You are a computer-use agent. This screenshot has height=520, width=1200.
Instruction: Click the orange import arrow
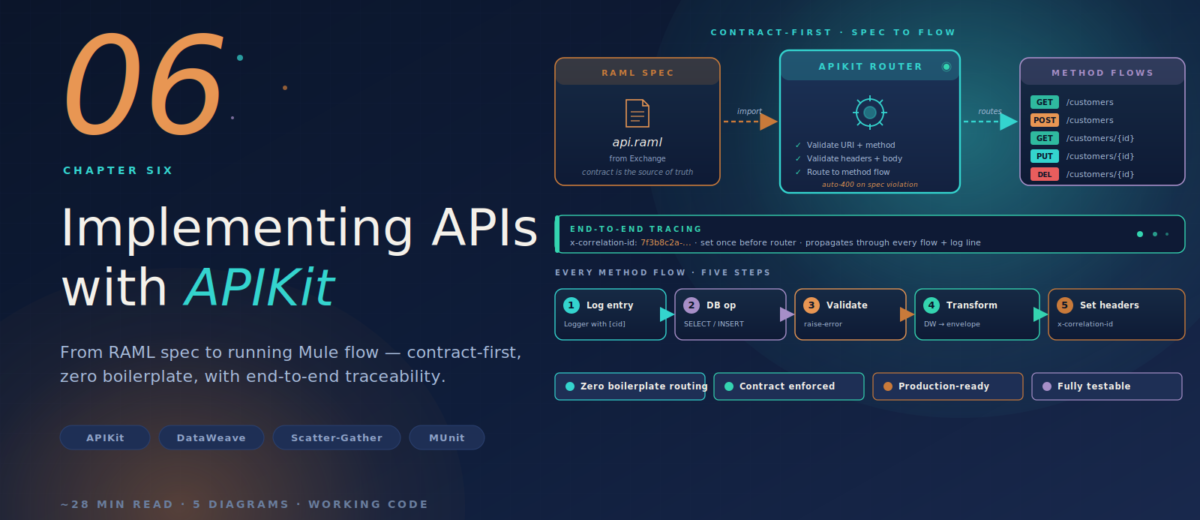pos(750,121)
